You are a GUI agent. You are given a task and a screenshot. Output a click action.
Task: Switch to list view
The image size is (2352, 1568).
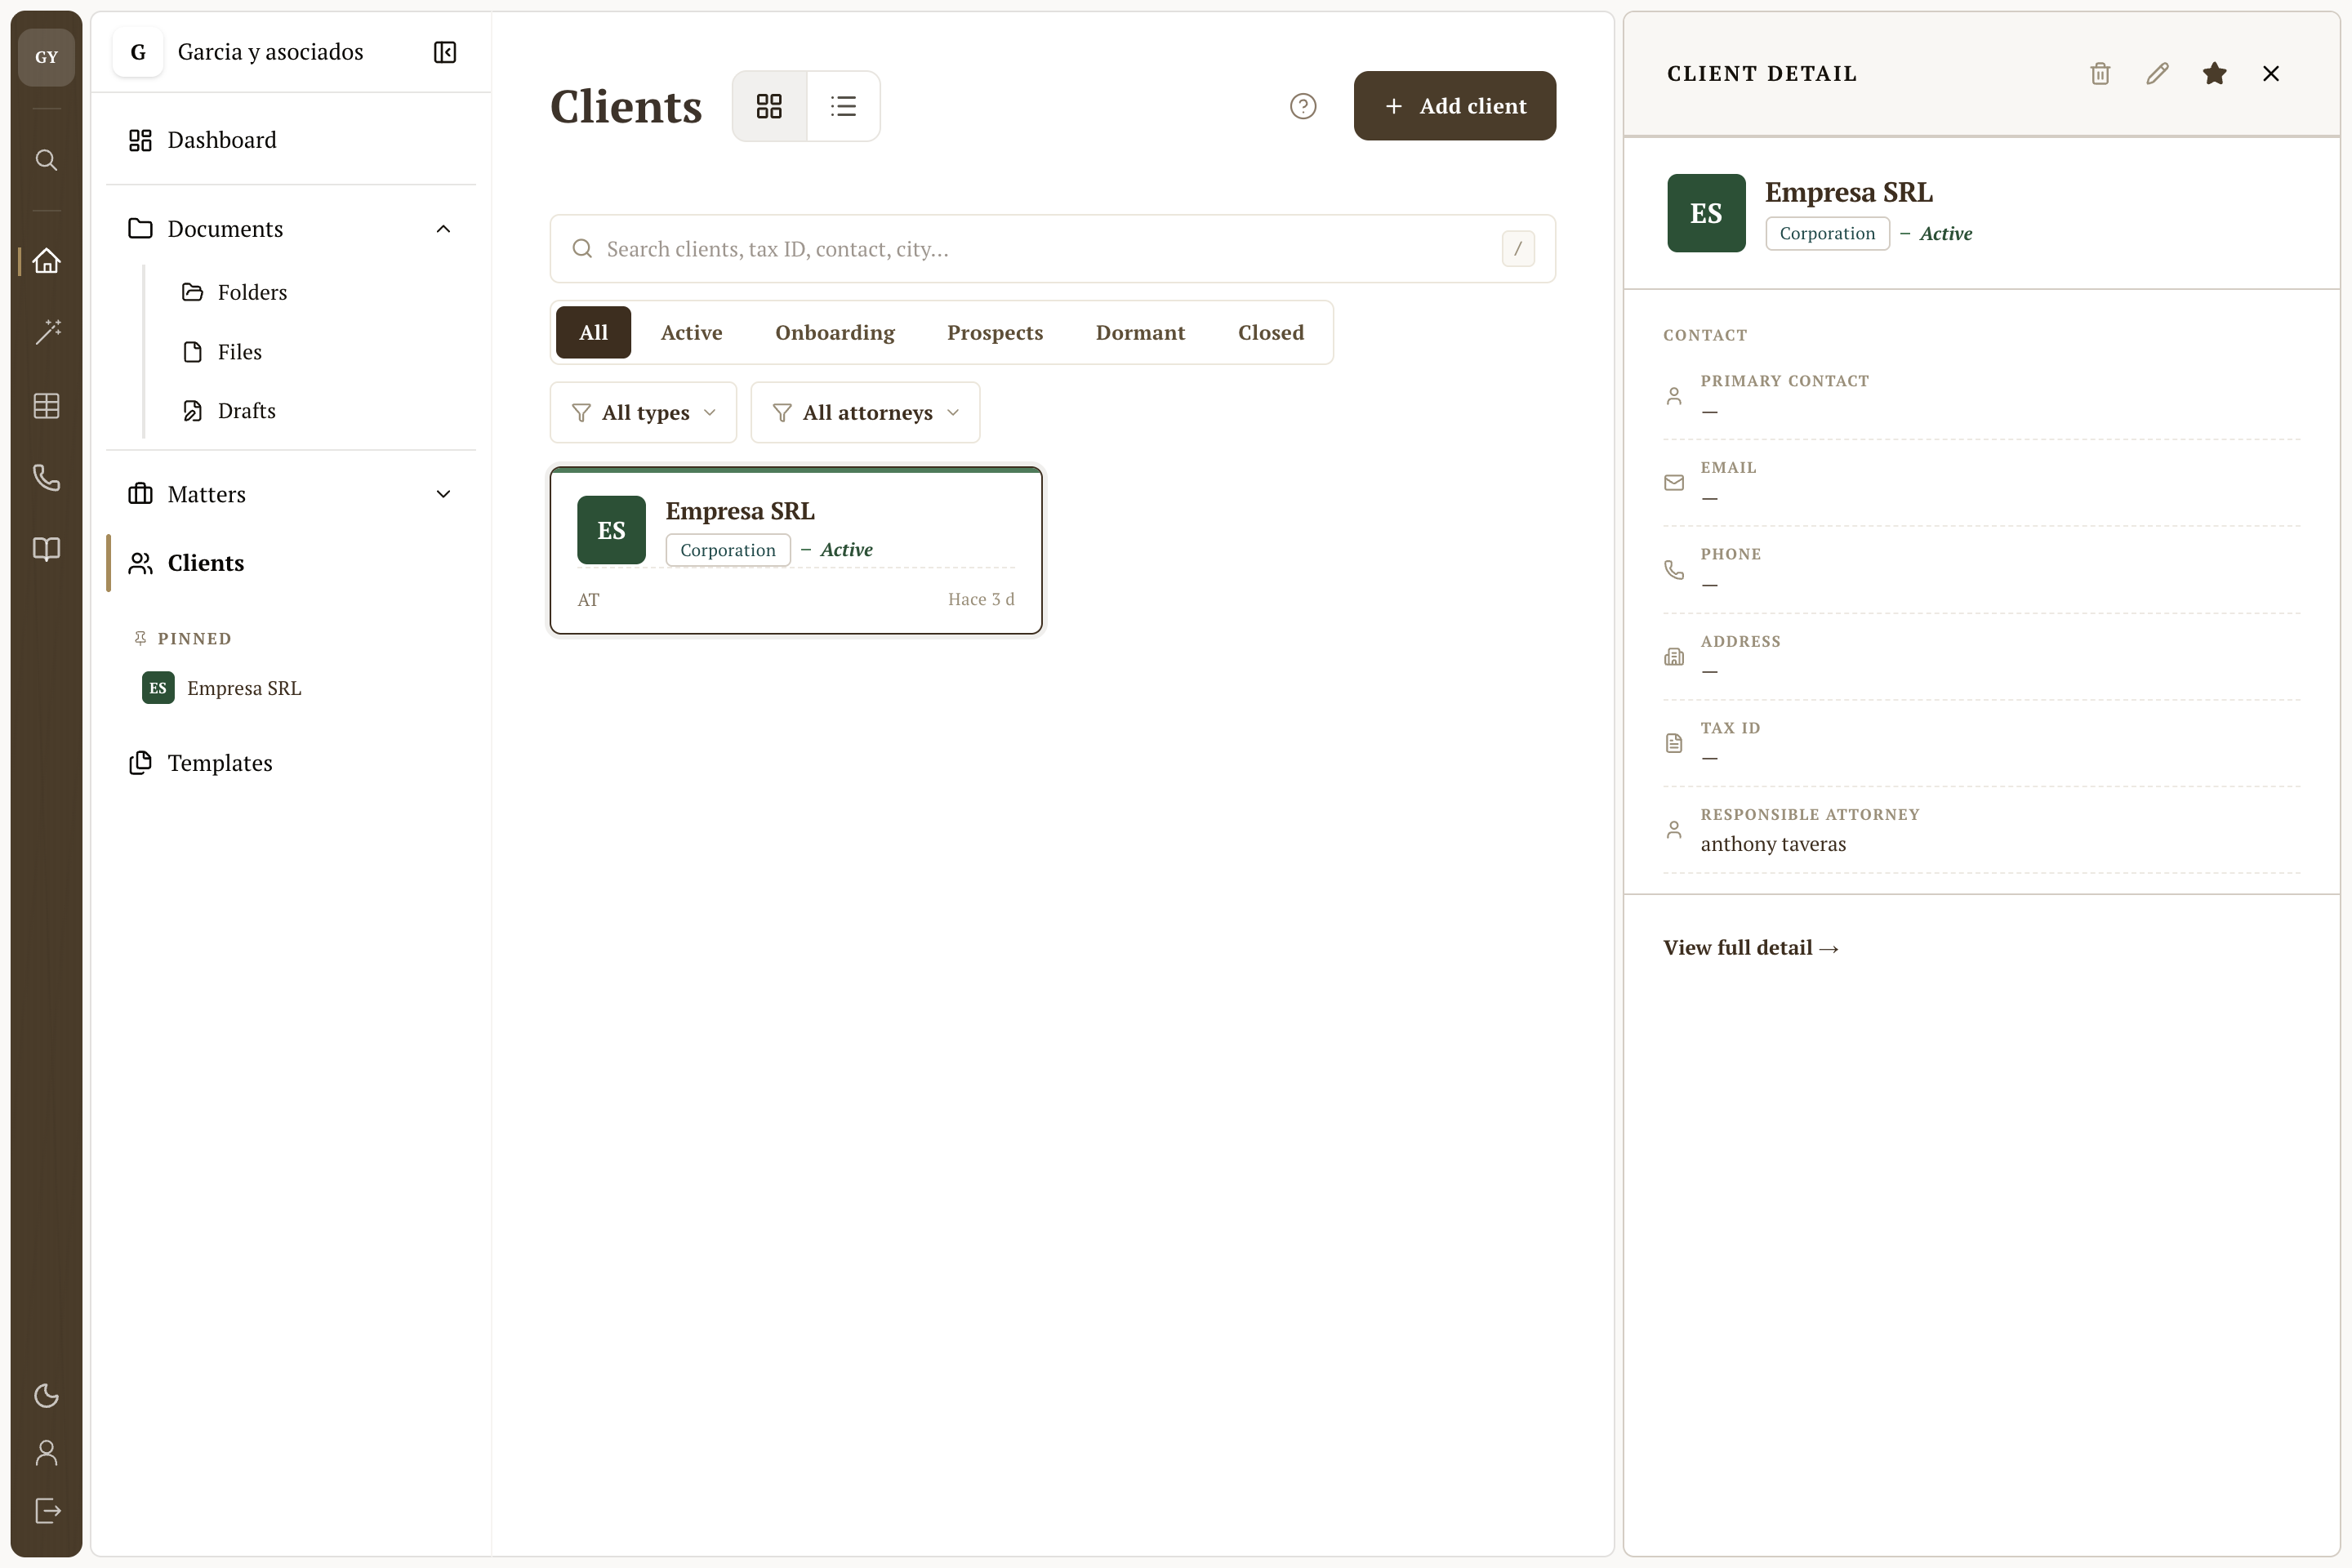(x=843, y=106)
